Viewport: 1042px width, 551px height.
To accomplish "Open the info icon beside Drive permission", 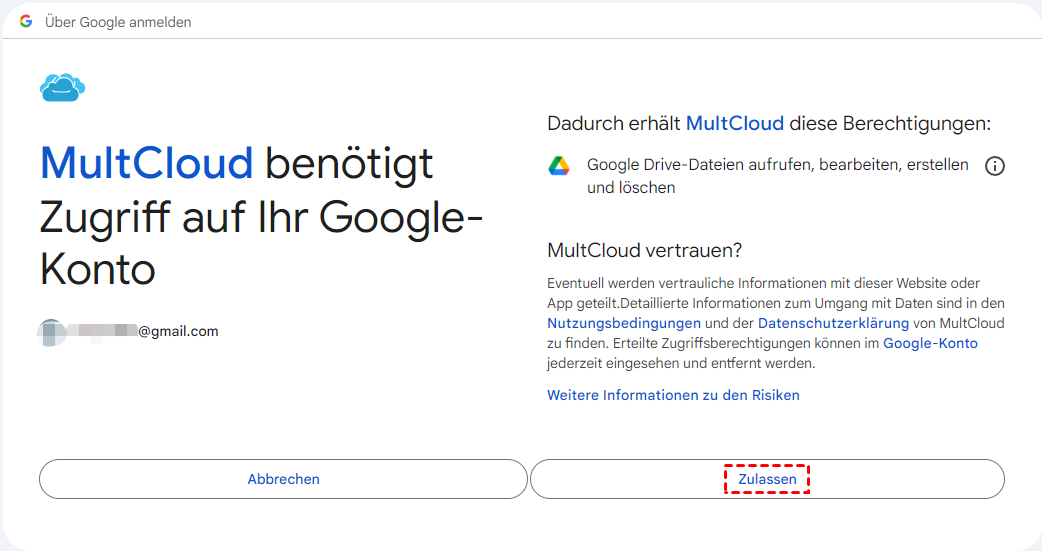I will 994,166.
